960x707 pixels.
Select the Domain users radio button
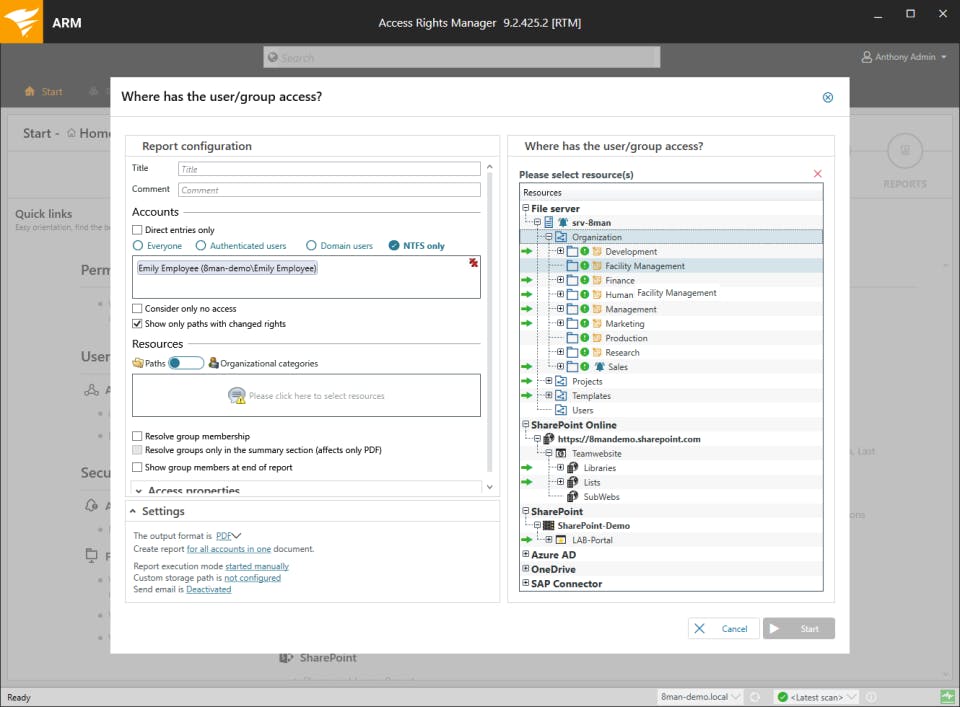[311, 245]
